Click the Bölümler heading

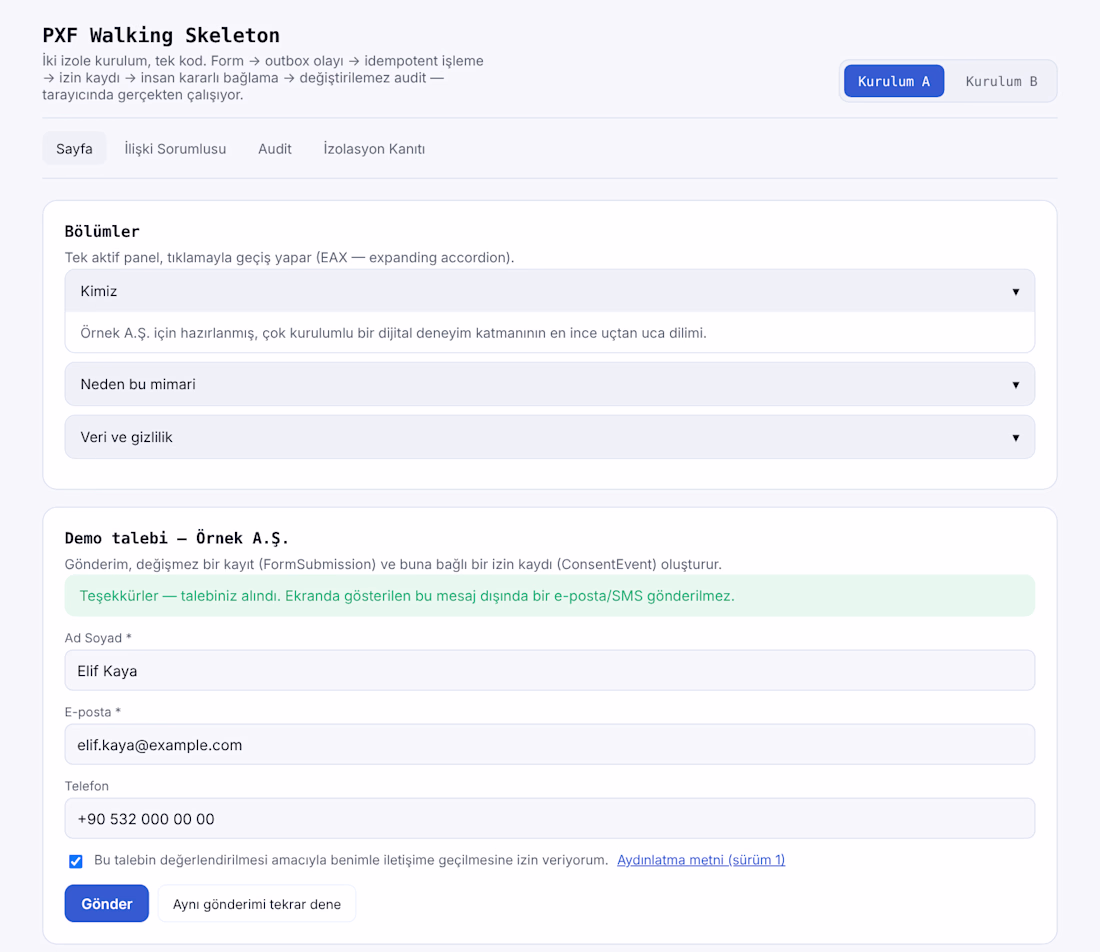102,232
